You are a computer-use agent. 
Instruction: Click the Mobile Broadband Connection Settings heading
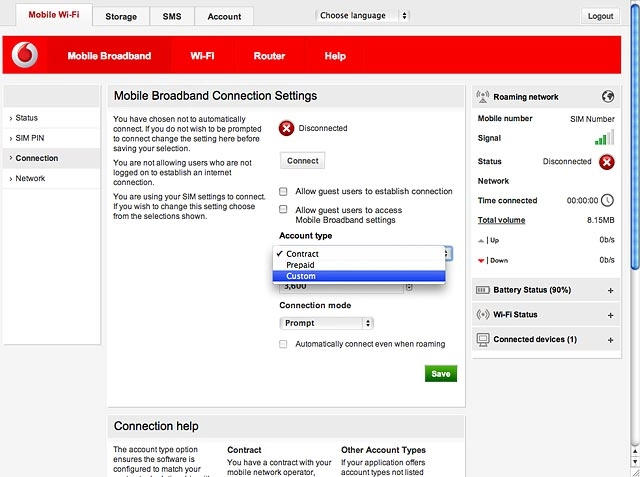215,96
